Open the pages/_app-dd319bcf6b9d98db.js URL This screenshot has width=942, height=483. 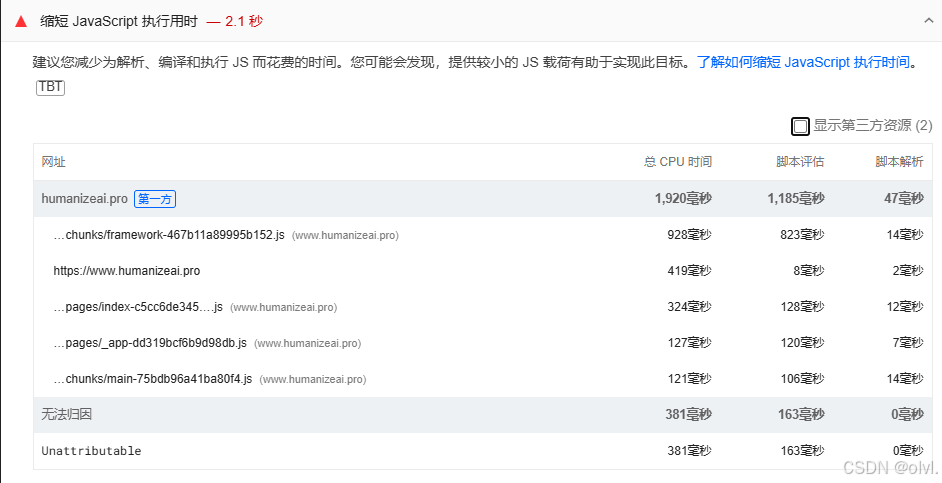(150, 343)
